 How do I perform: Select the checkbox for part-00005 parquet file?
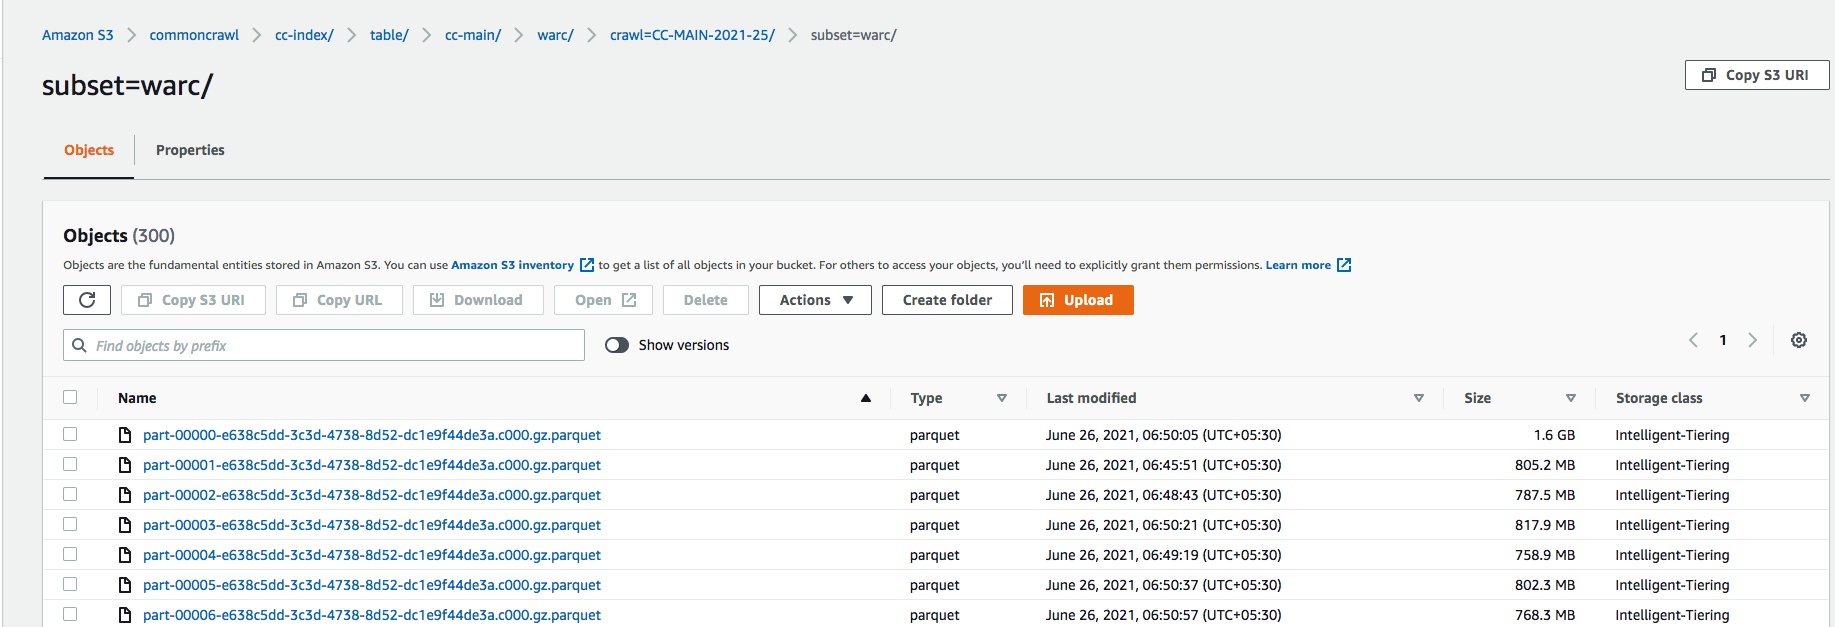[70, 584]
